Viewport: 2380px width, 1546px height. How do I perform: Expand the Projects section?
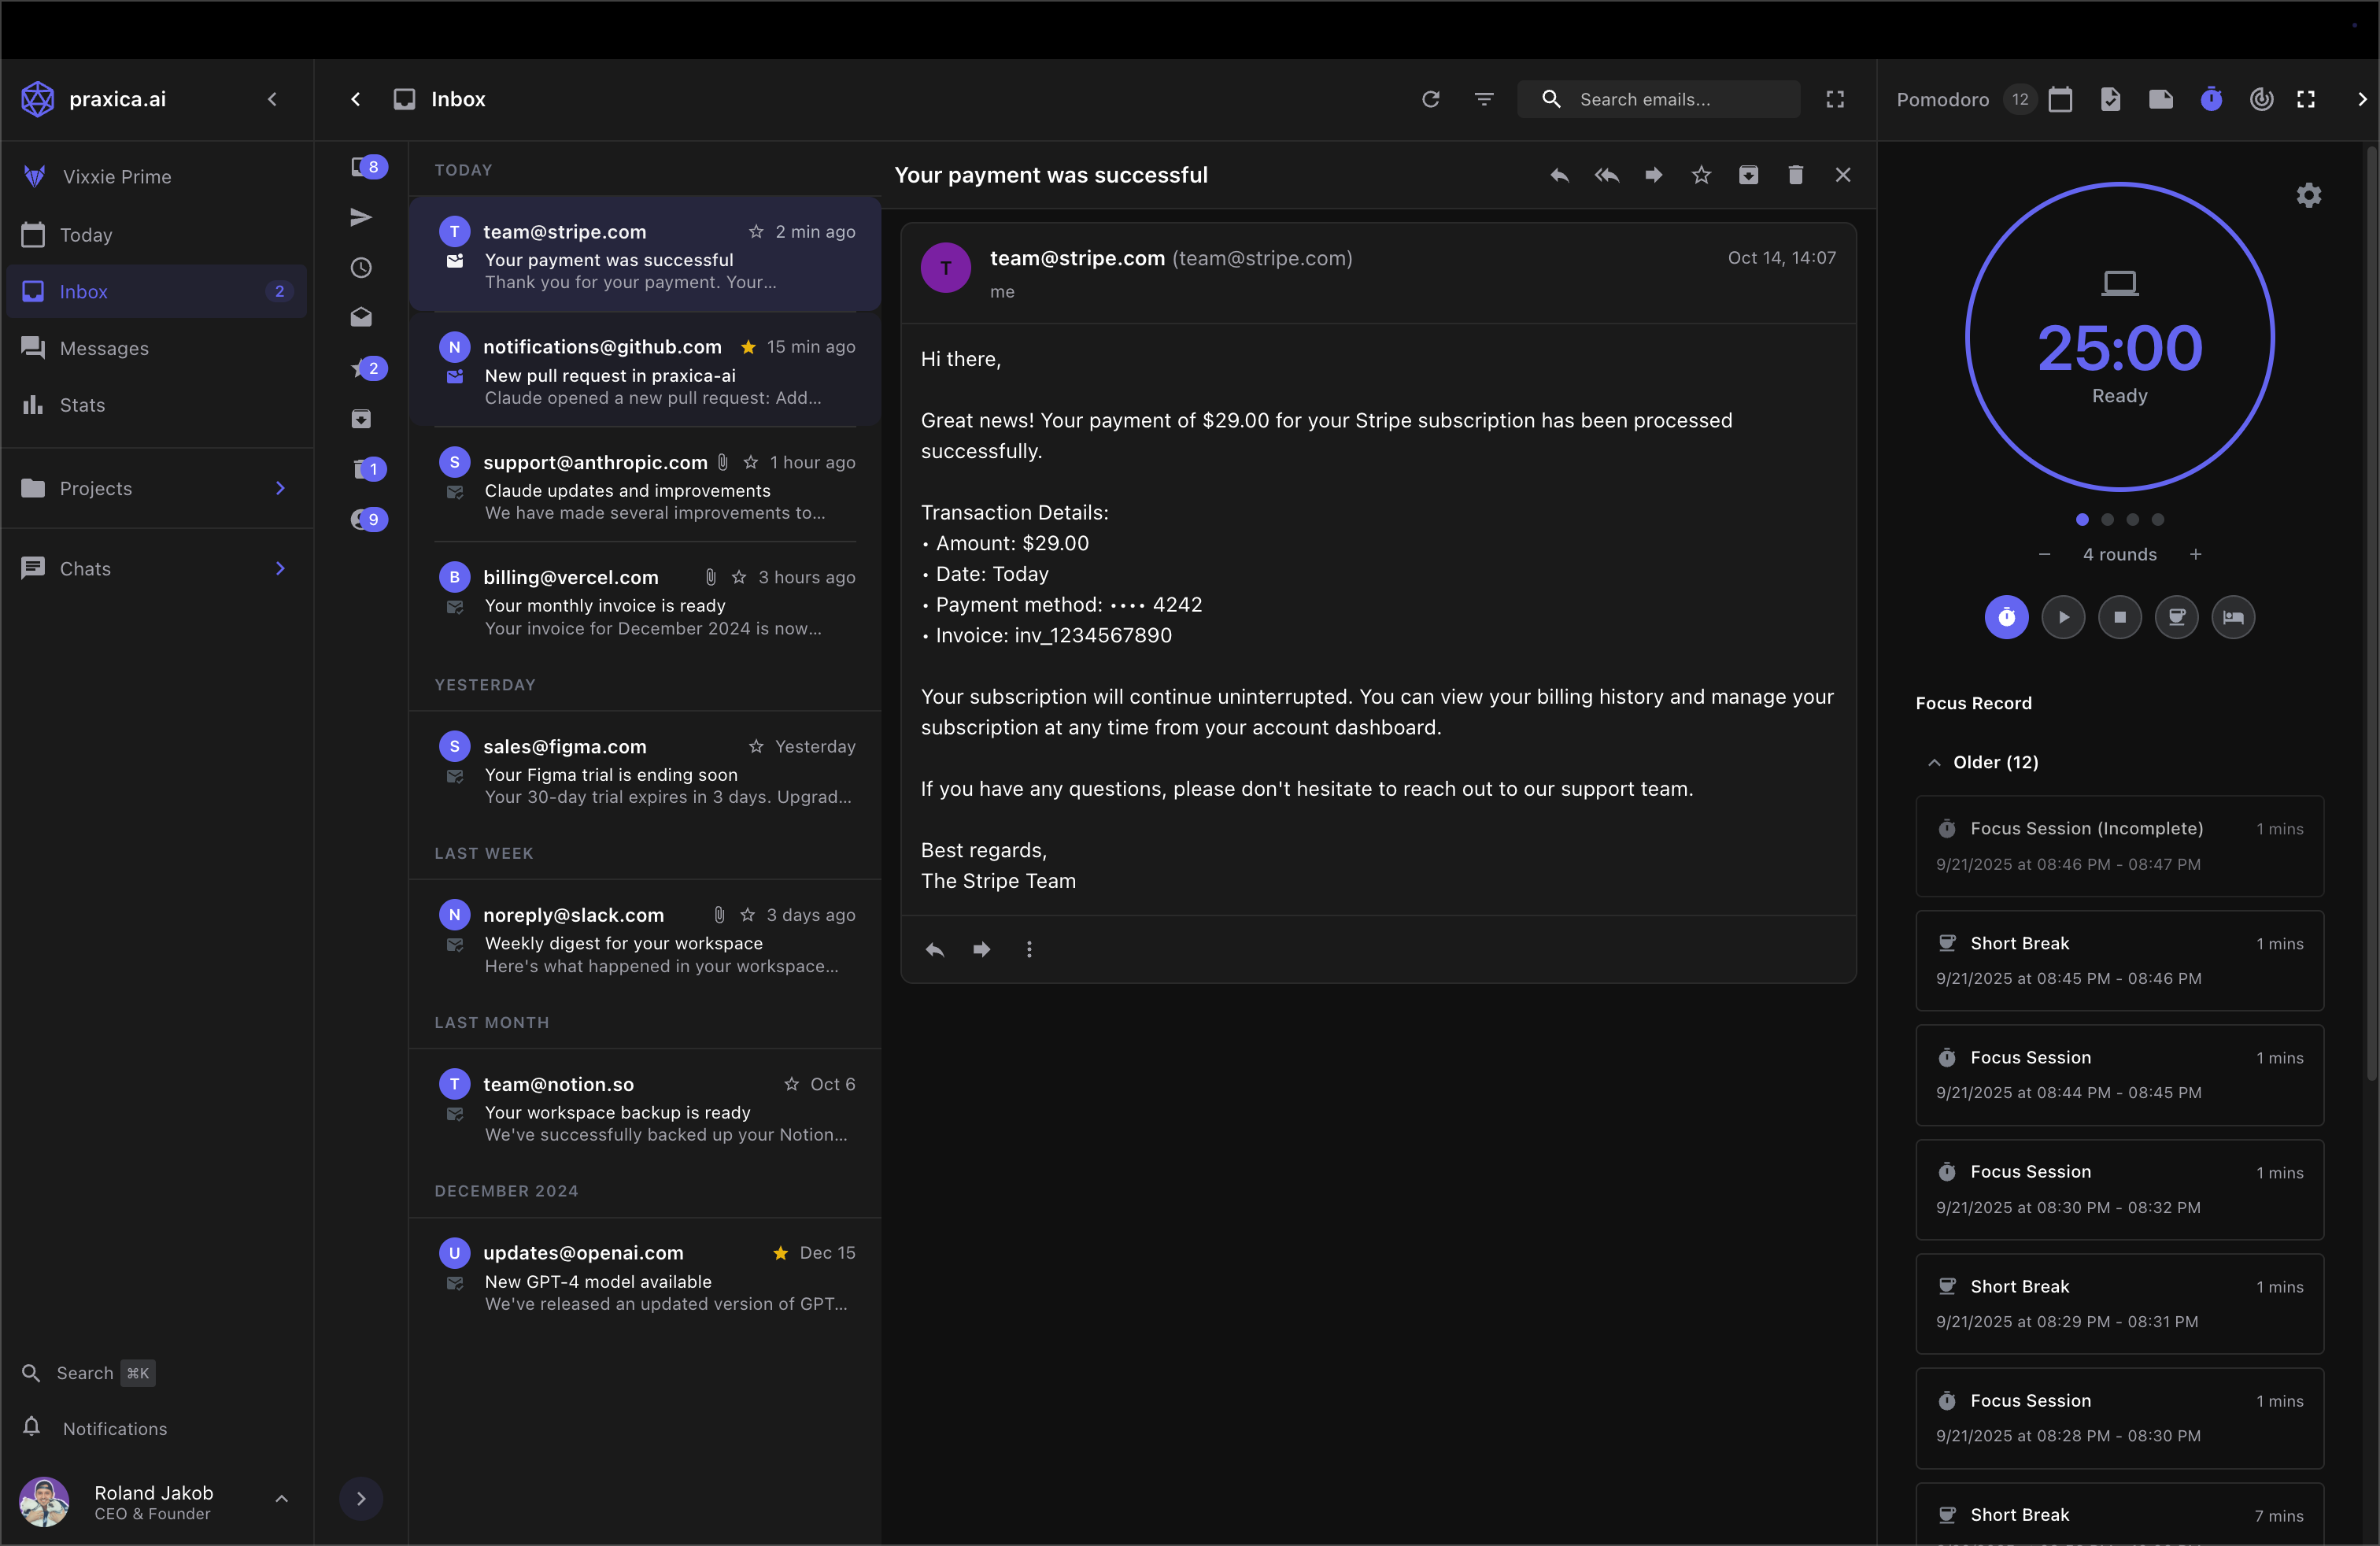click(280, 488)
